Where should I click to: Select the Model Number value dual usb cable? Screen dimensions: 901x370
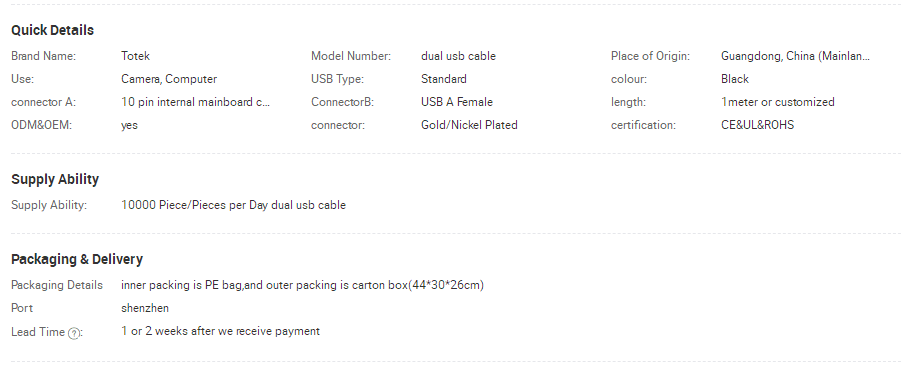458,56
